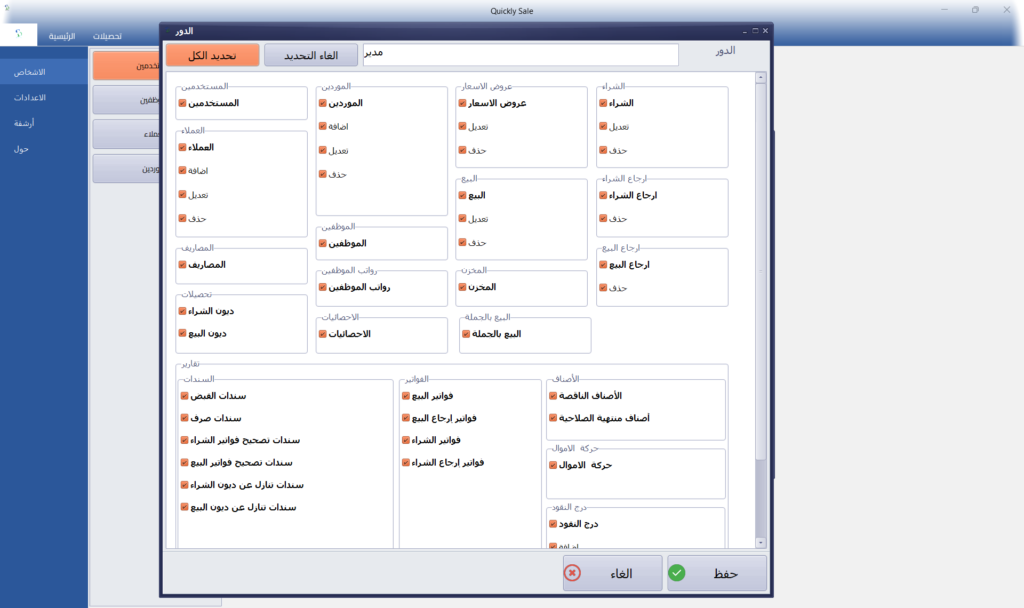This screenshot has height=608, width=1024.
Task: Click the role name field containing مدير
Action: [520, 55]
